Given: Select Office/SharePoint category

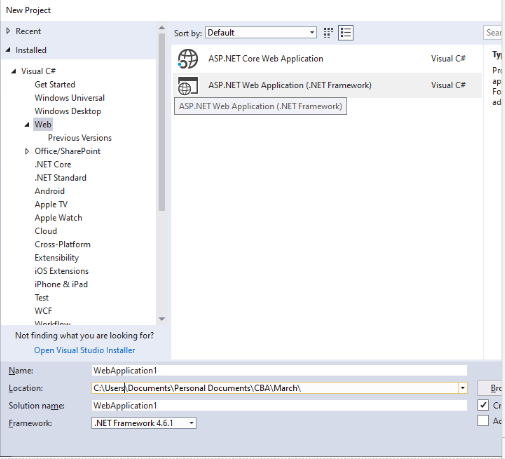Looking at the screenshot, I should 67,151.
